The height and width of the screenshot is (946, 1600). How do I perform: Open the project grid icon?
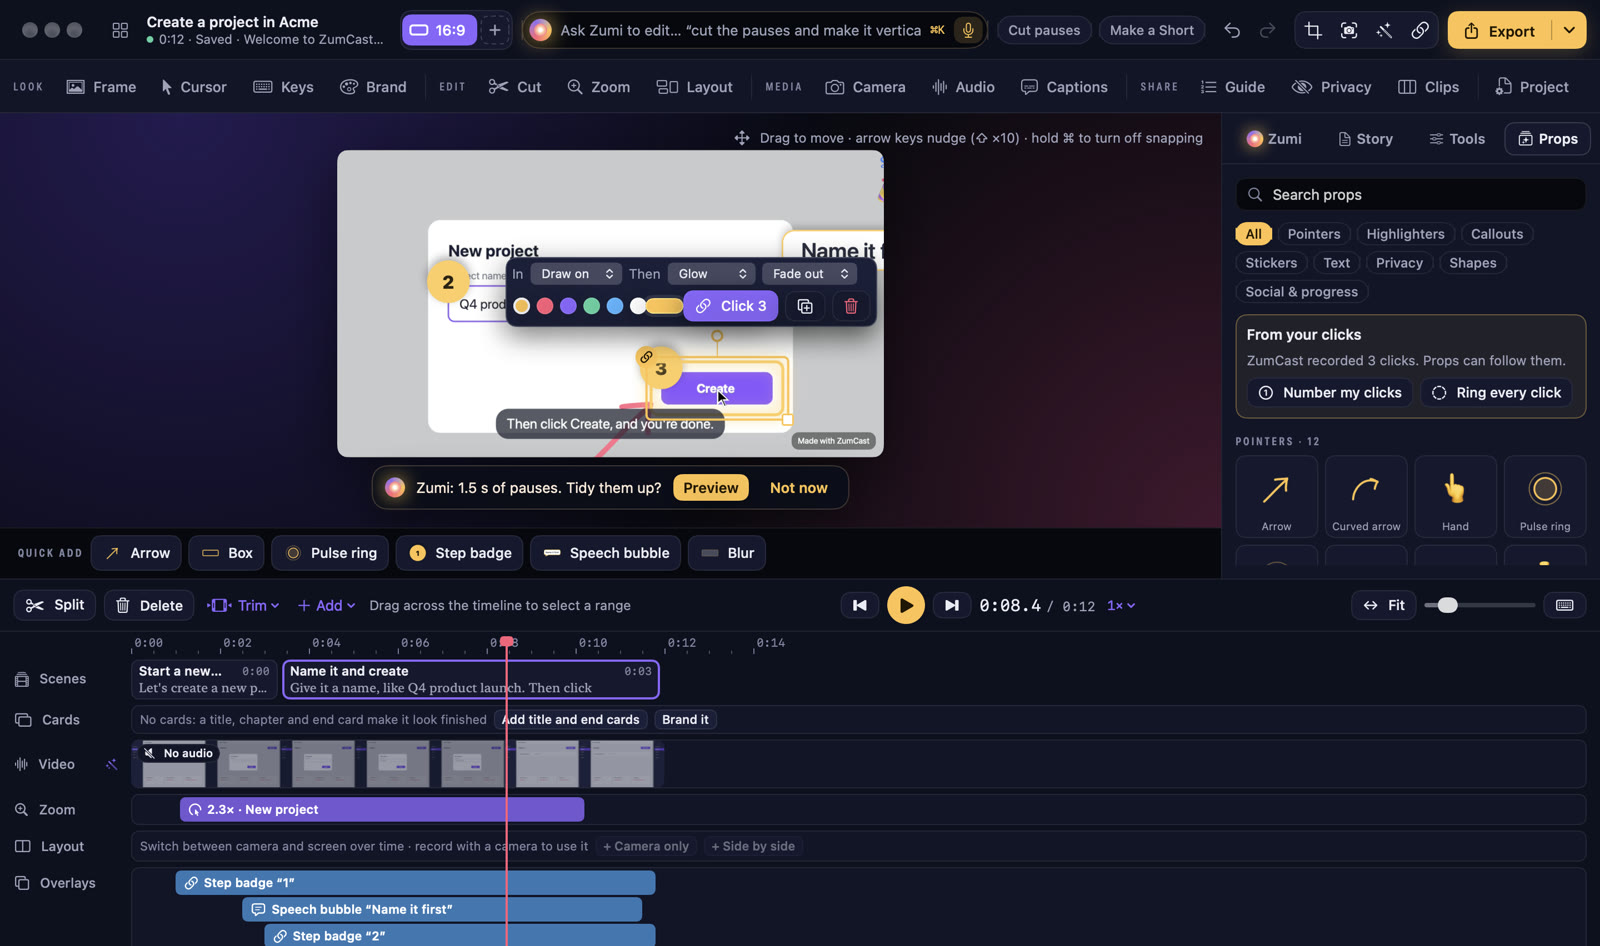click(120, 30)
